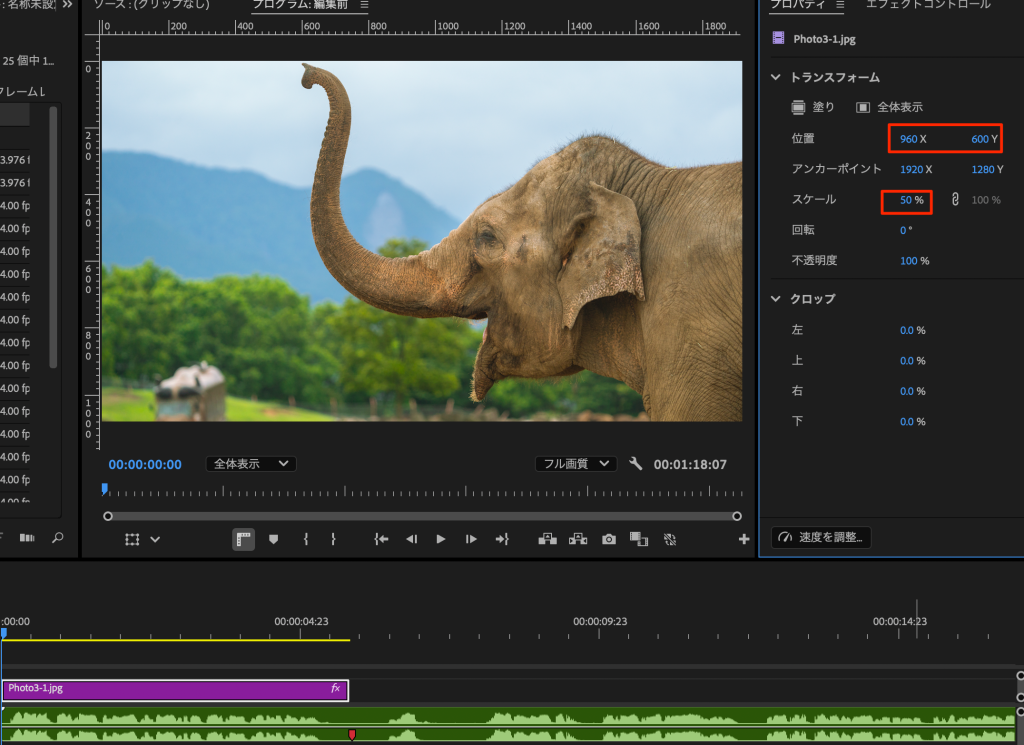Viewport: 1024px width, 745px height.
Task: Open the フル画質 playback resolution dropdown
Action: [x=575, y=464]
